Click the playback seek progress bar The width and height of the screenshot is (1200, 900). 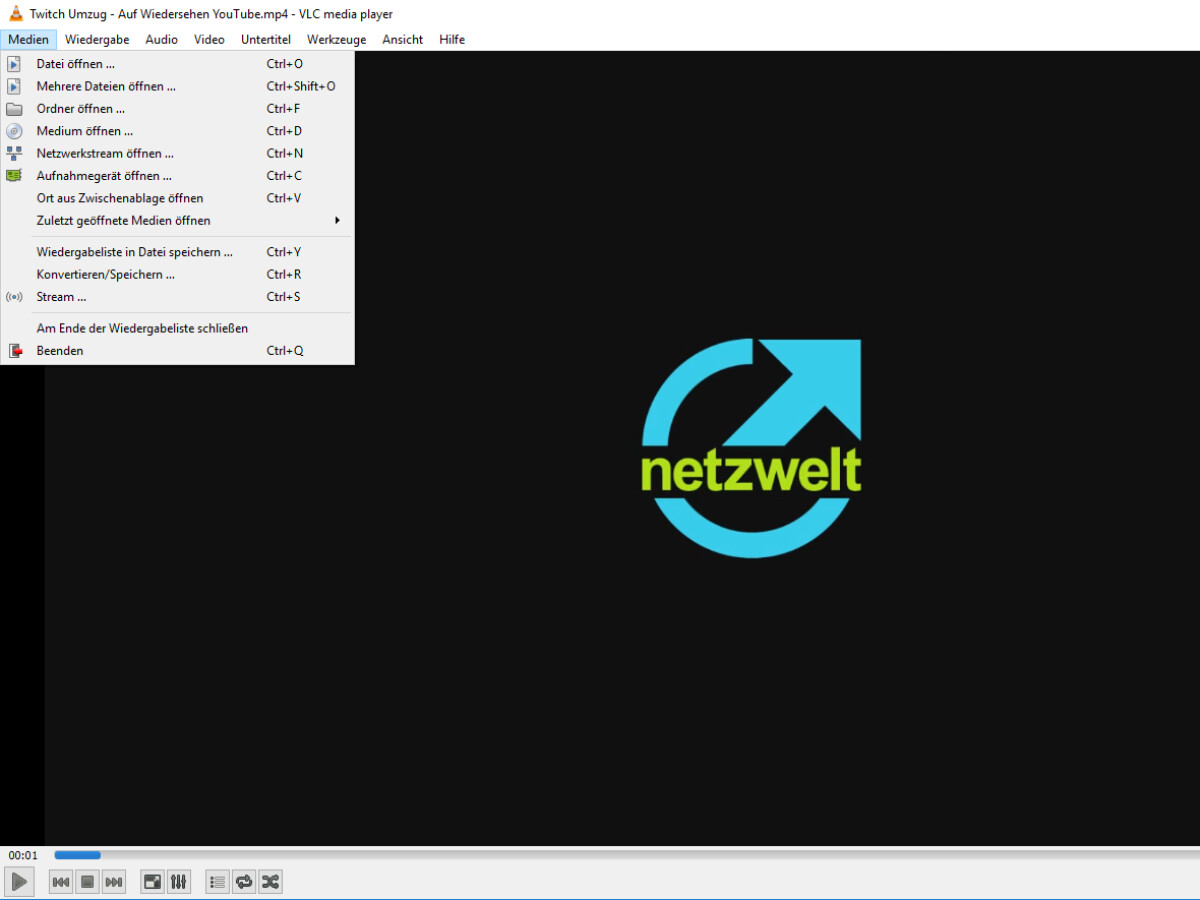pyautogui.click(x=625, y=855)
